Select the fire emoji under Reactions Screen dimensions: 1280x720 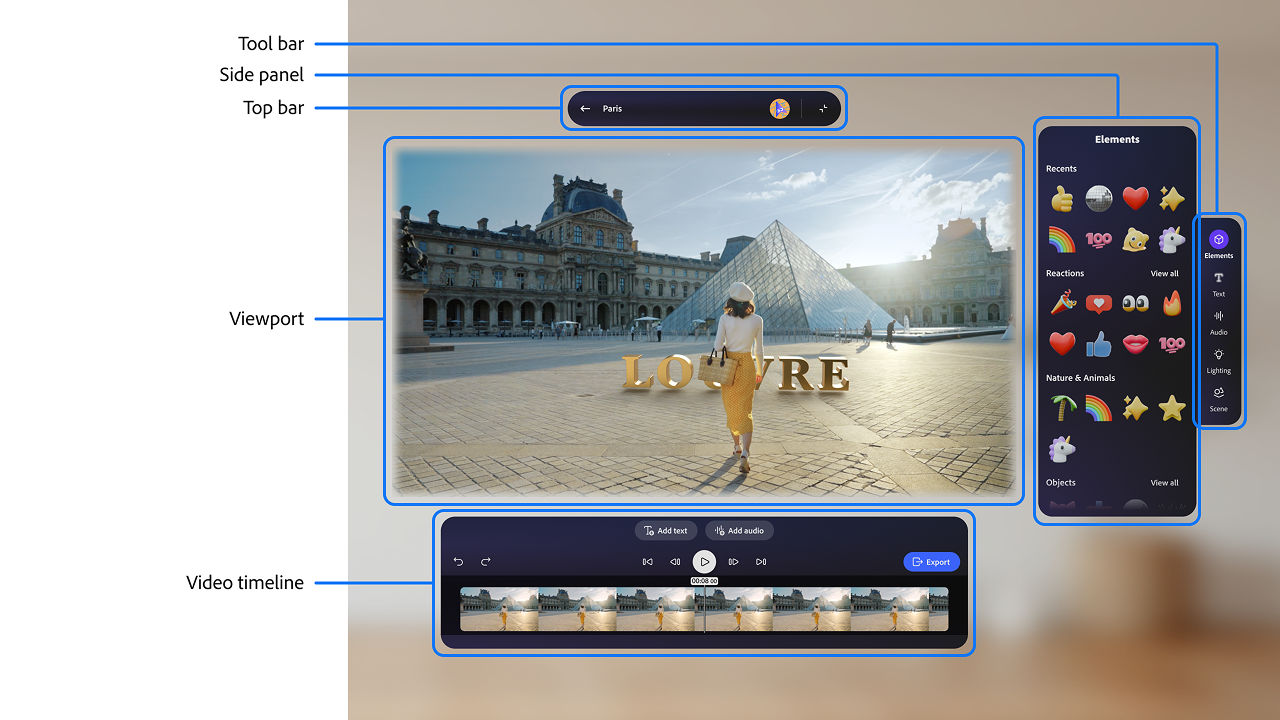(1170, 303)
